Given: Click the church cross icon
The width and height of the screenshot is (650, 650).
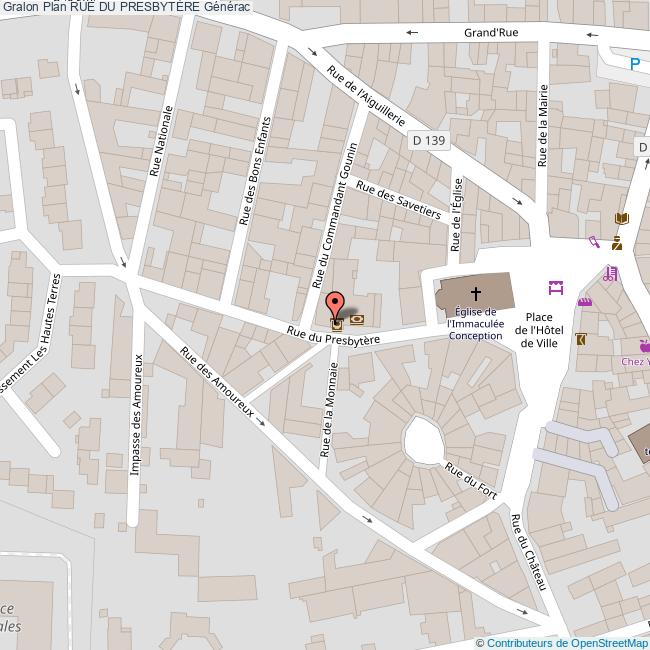Looking at the screenshot, I should pos(476,293).
